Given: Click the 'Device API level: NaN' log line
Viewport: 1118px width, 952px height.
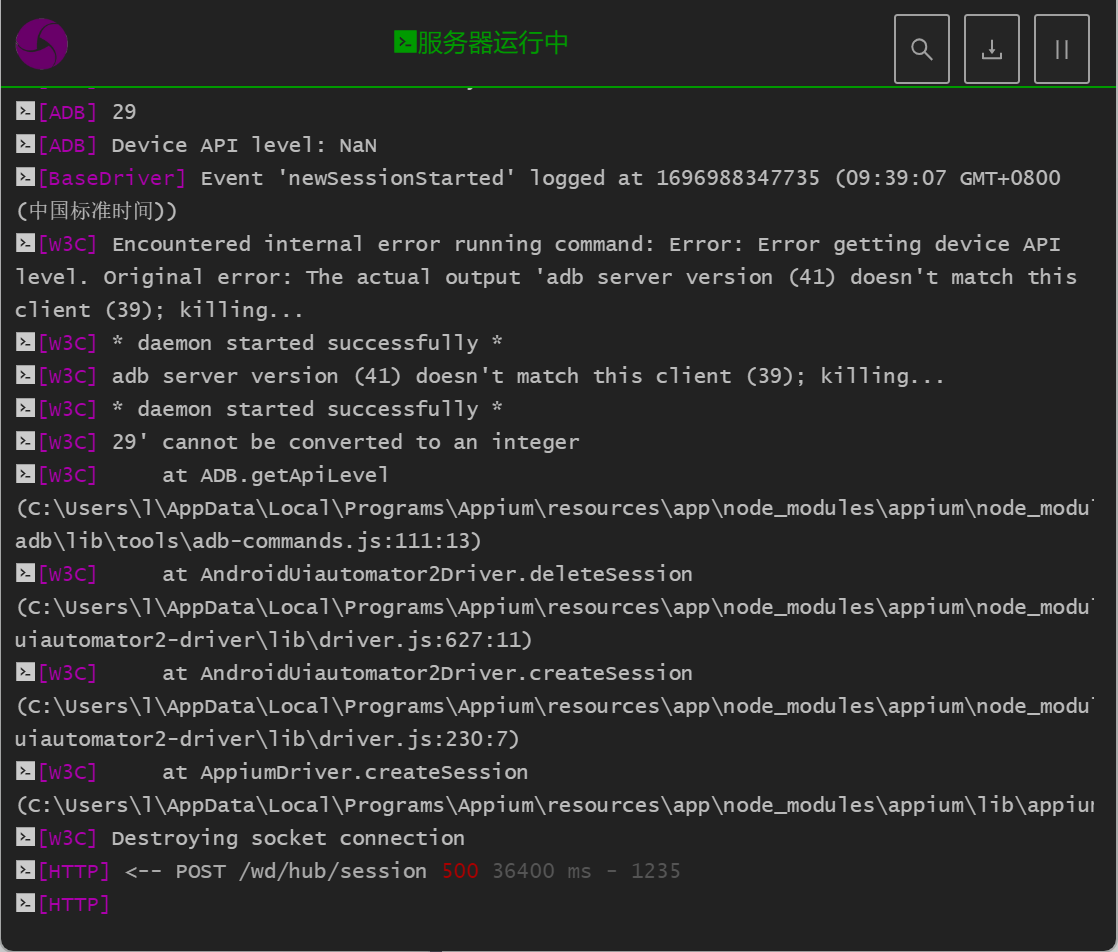Looking at the screenshot, I should 244,145.
